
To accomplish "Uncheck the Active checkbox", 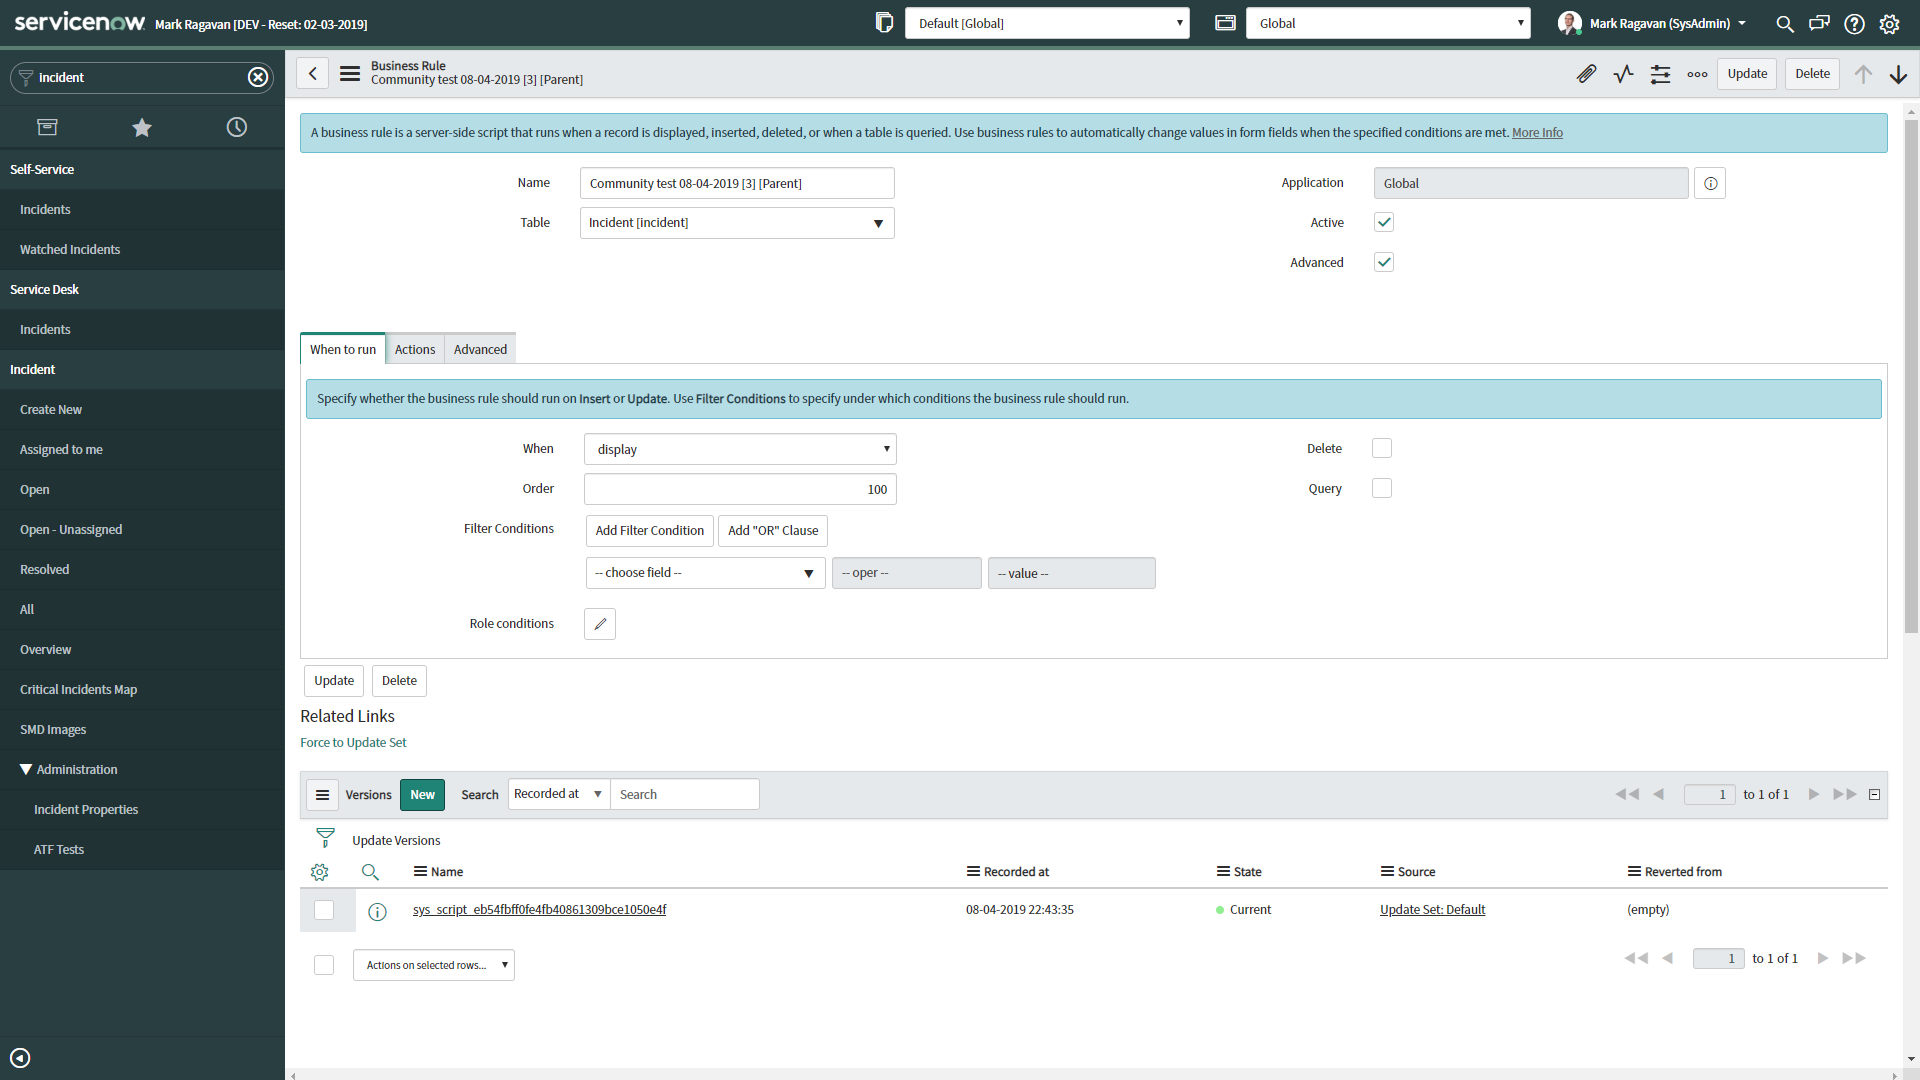I will coord(1384,222).
